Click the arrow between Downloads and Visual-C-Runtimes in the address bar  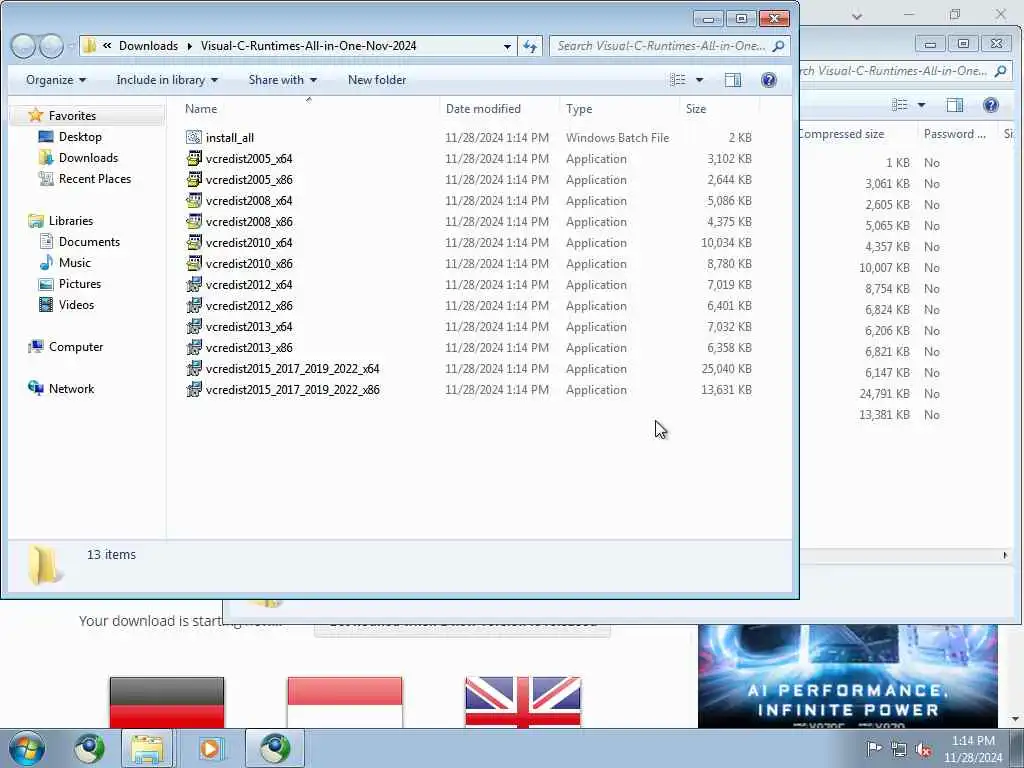tap(189, 46)
